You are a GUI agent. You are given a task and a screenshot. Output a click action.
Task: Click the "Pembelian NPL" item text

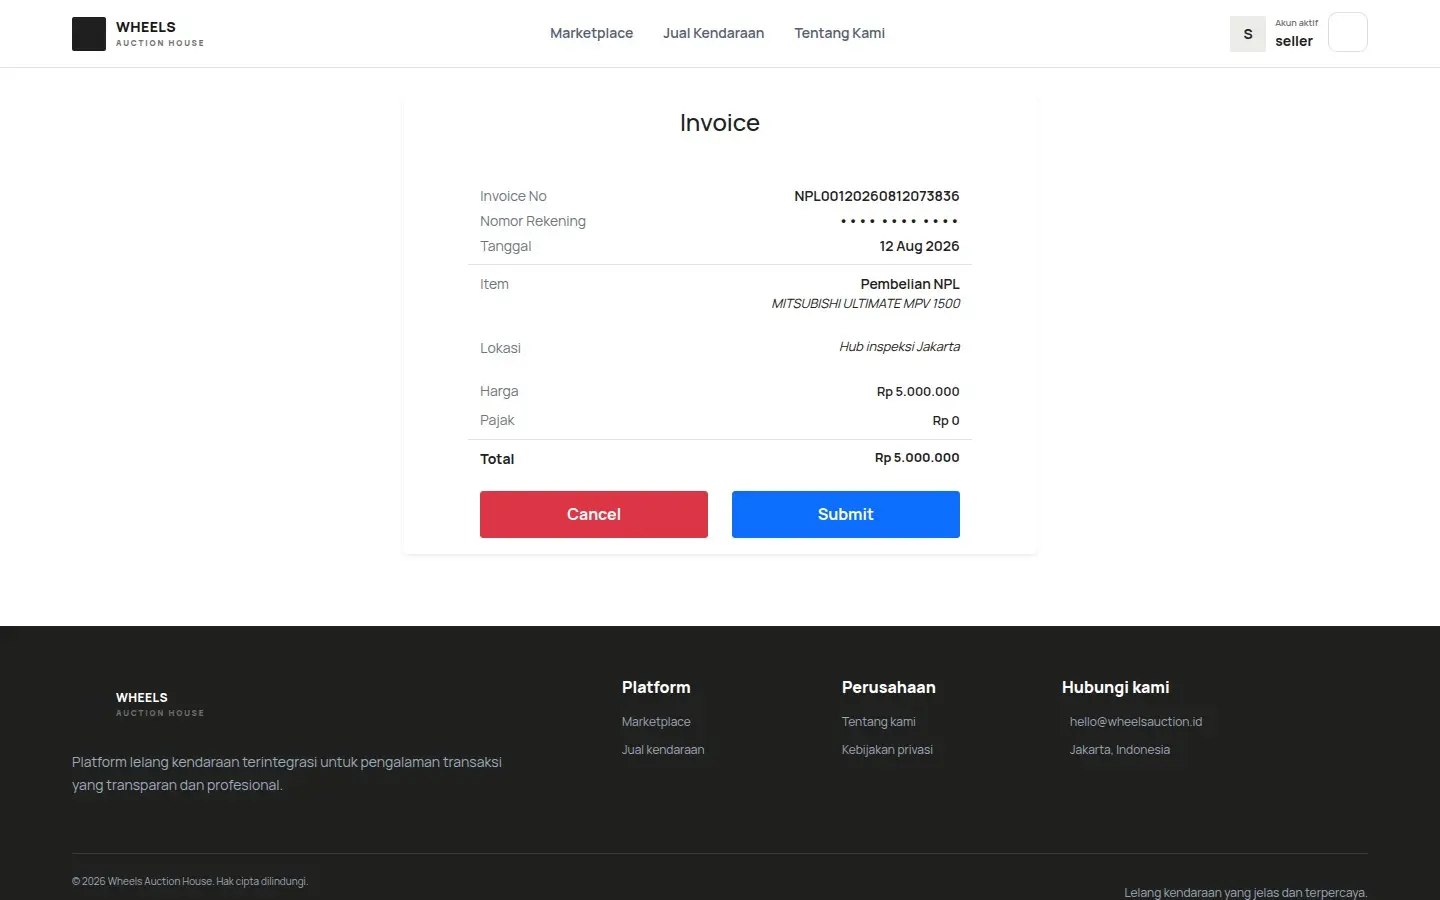(910, 284)
